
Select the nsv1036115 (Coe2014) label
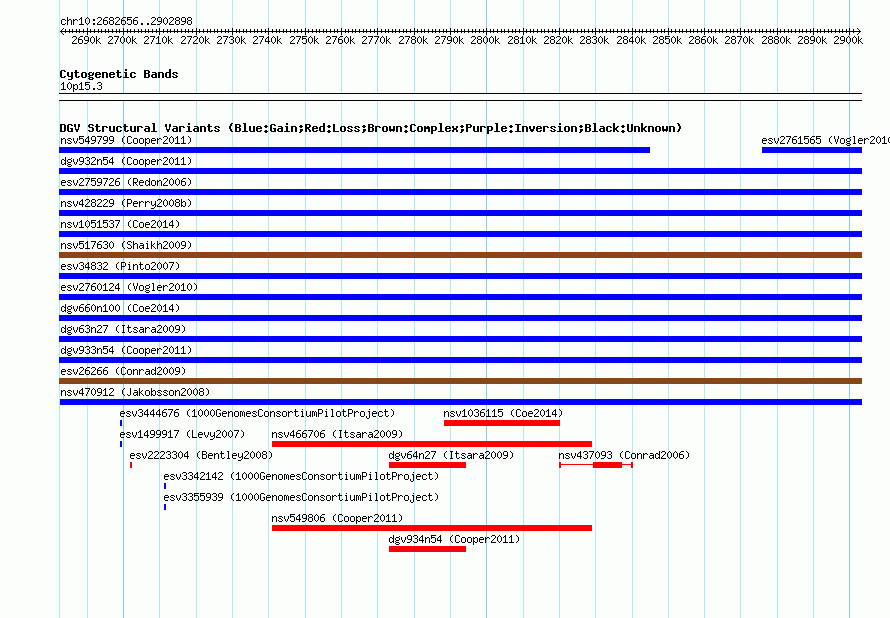(503, 413)
